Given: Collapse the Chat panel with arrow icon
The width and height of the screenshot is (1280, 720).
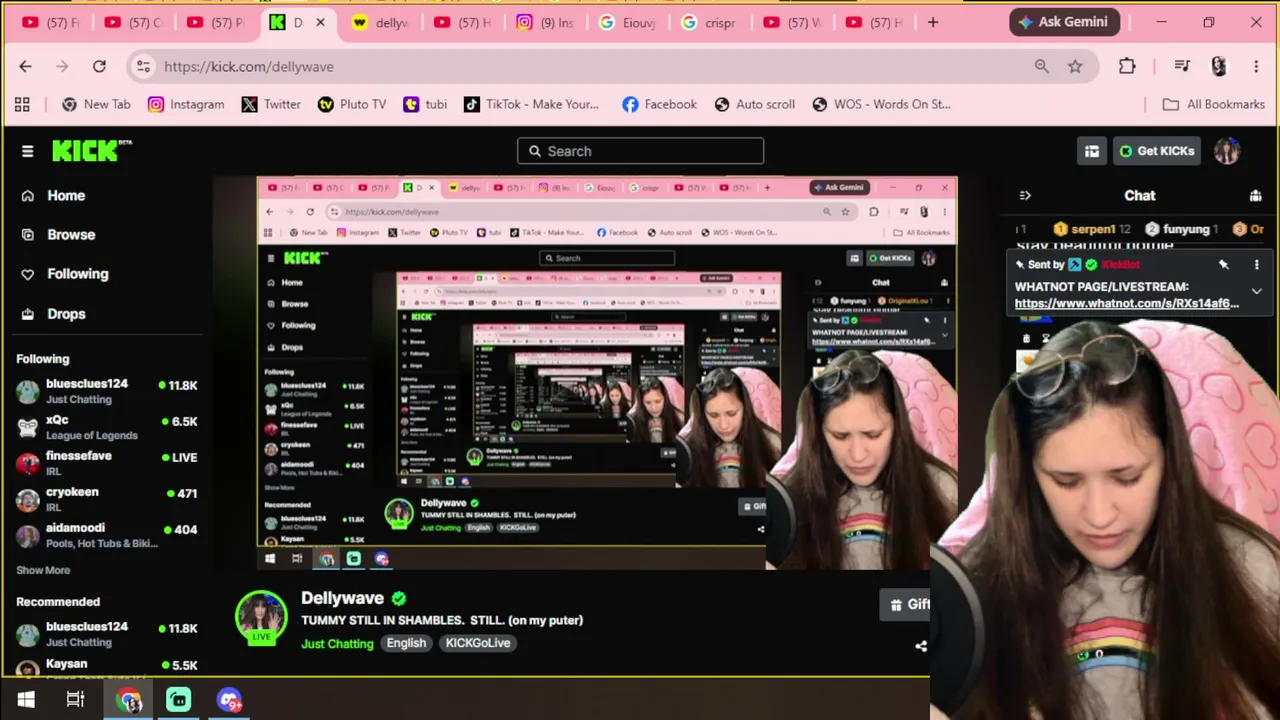Looking at the screenshot, I should [x=1024, y=196].
